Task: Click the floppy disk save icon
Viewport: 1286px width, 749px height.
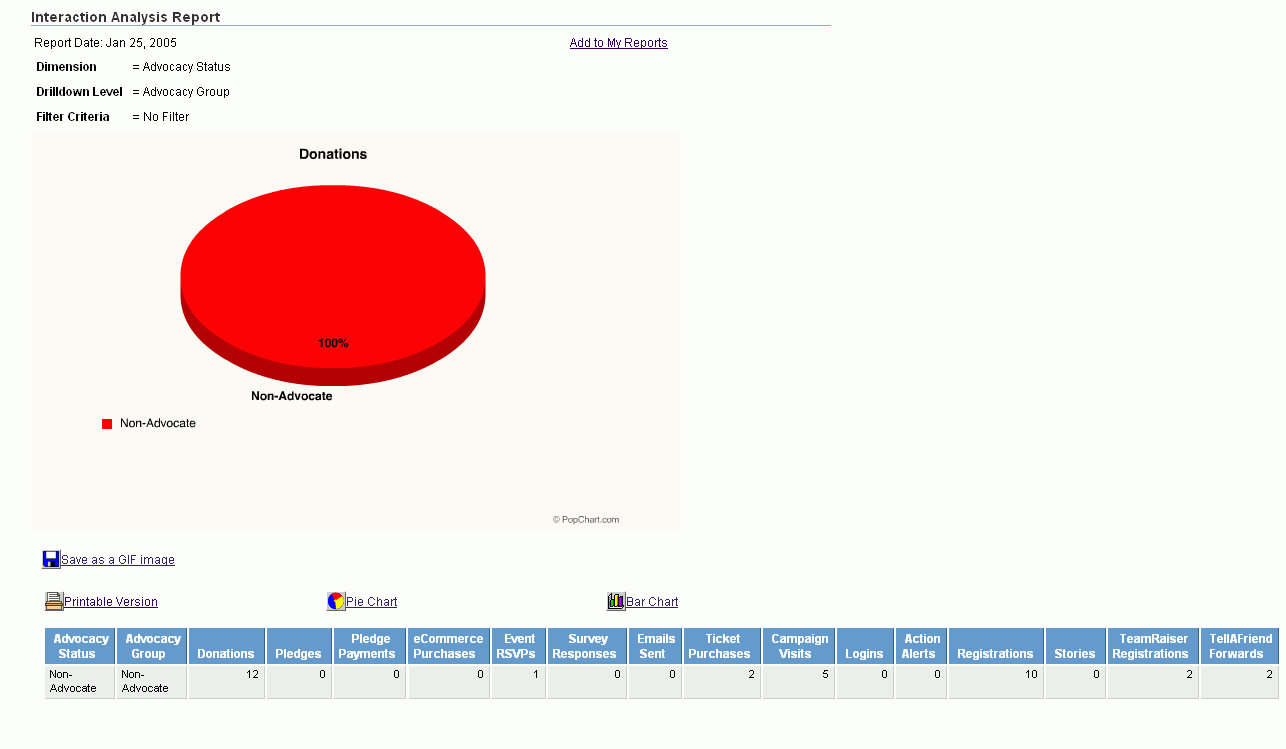Action: click(x=51, y=559)
